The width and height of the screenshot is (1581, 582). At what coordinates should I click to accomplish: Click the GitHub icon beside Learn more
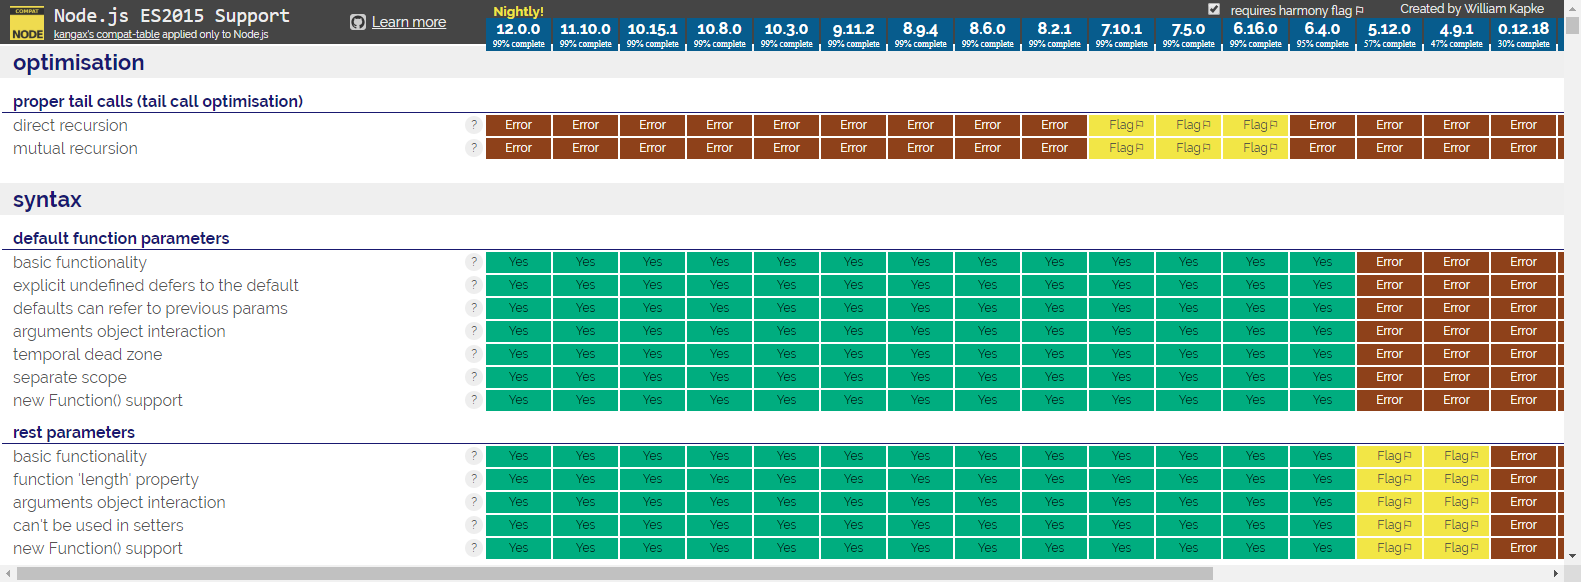coord(358,22)
